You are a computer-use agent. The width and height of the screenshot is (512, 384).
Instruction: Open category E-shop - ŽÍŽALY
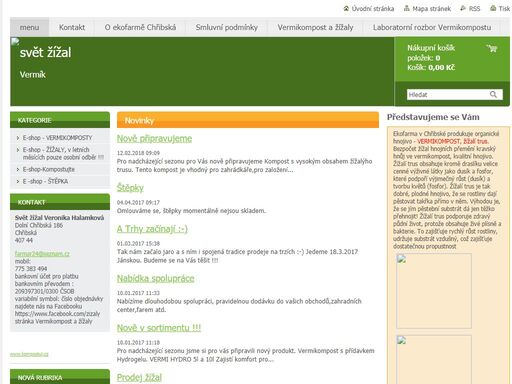[63, 153]
